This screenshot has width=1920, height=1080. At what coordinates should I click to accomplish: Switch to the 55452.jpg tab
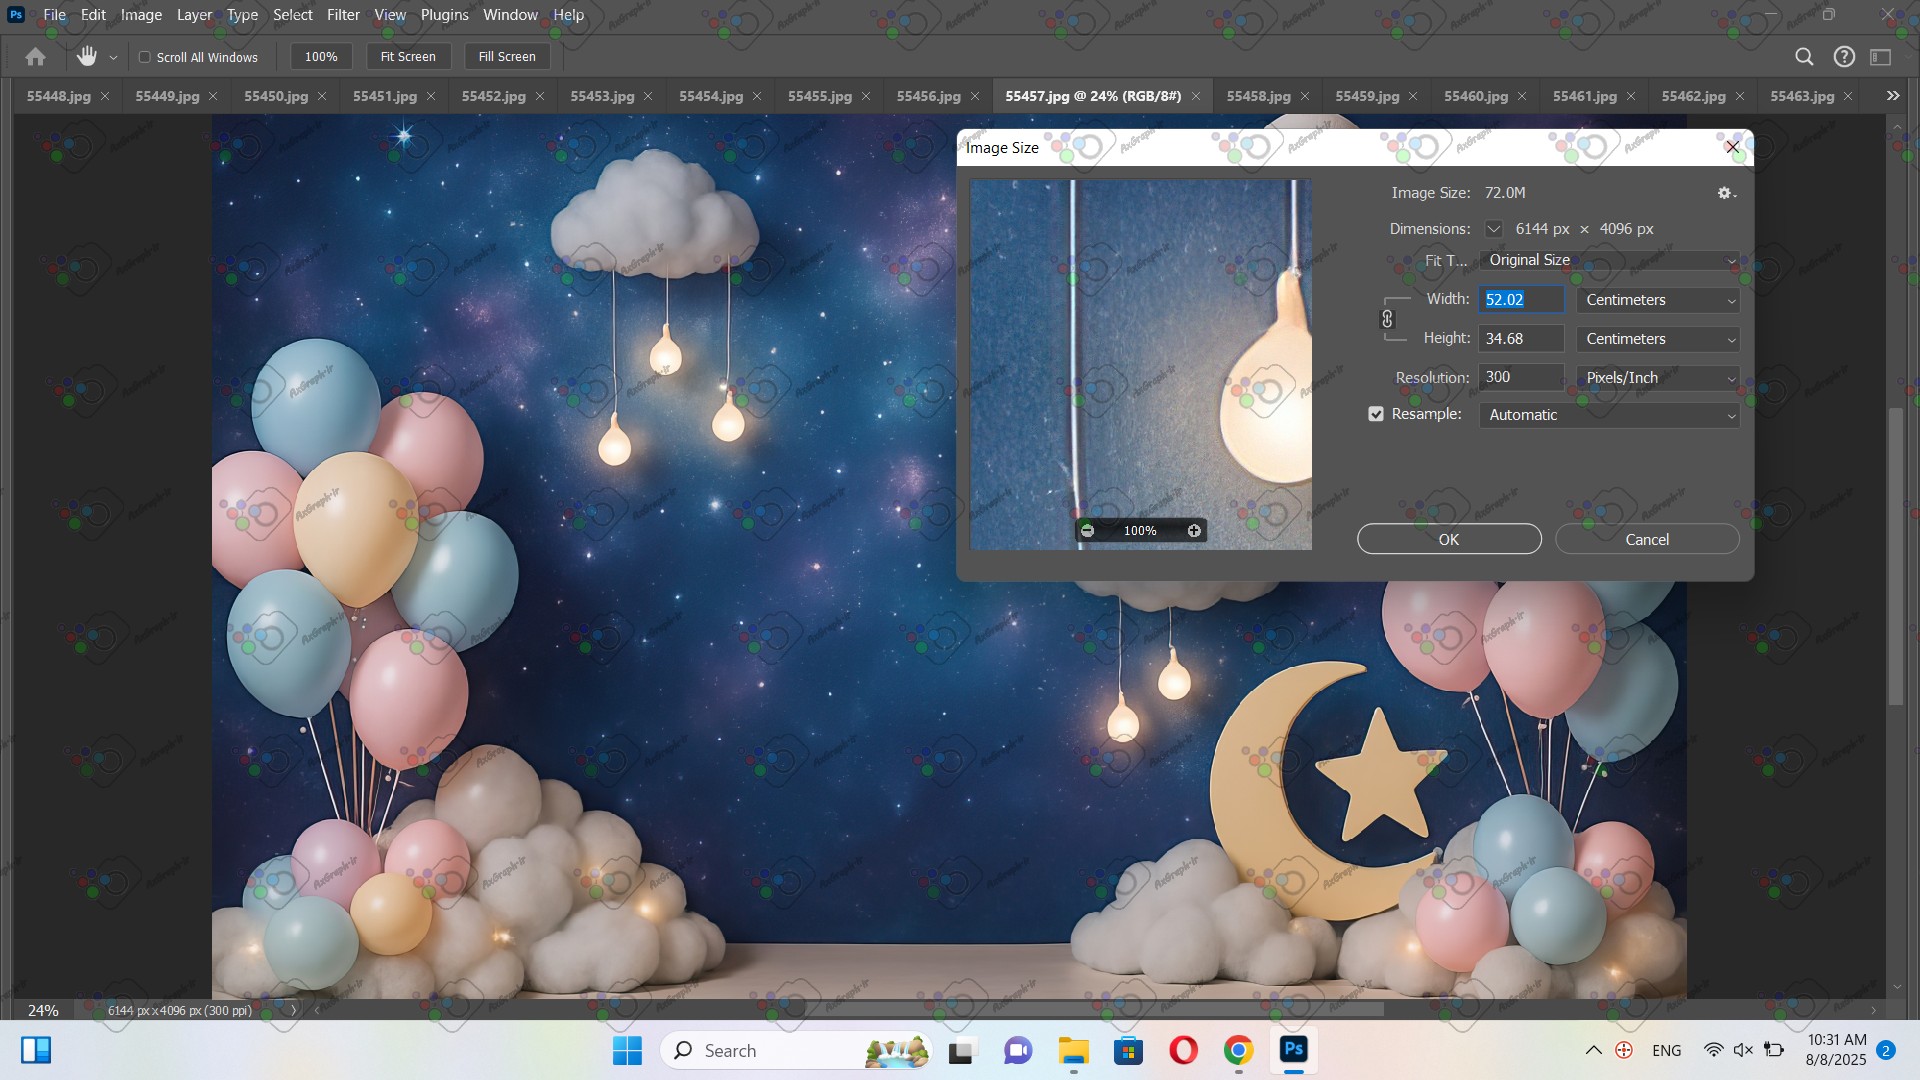point(493,96)
